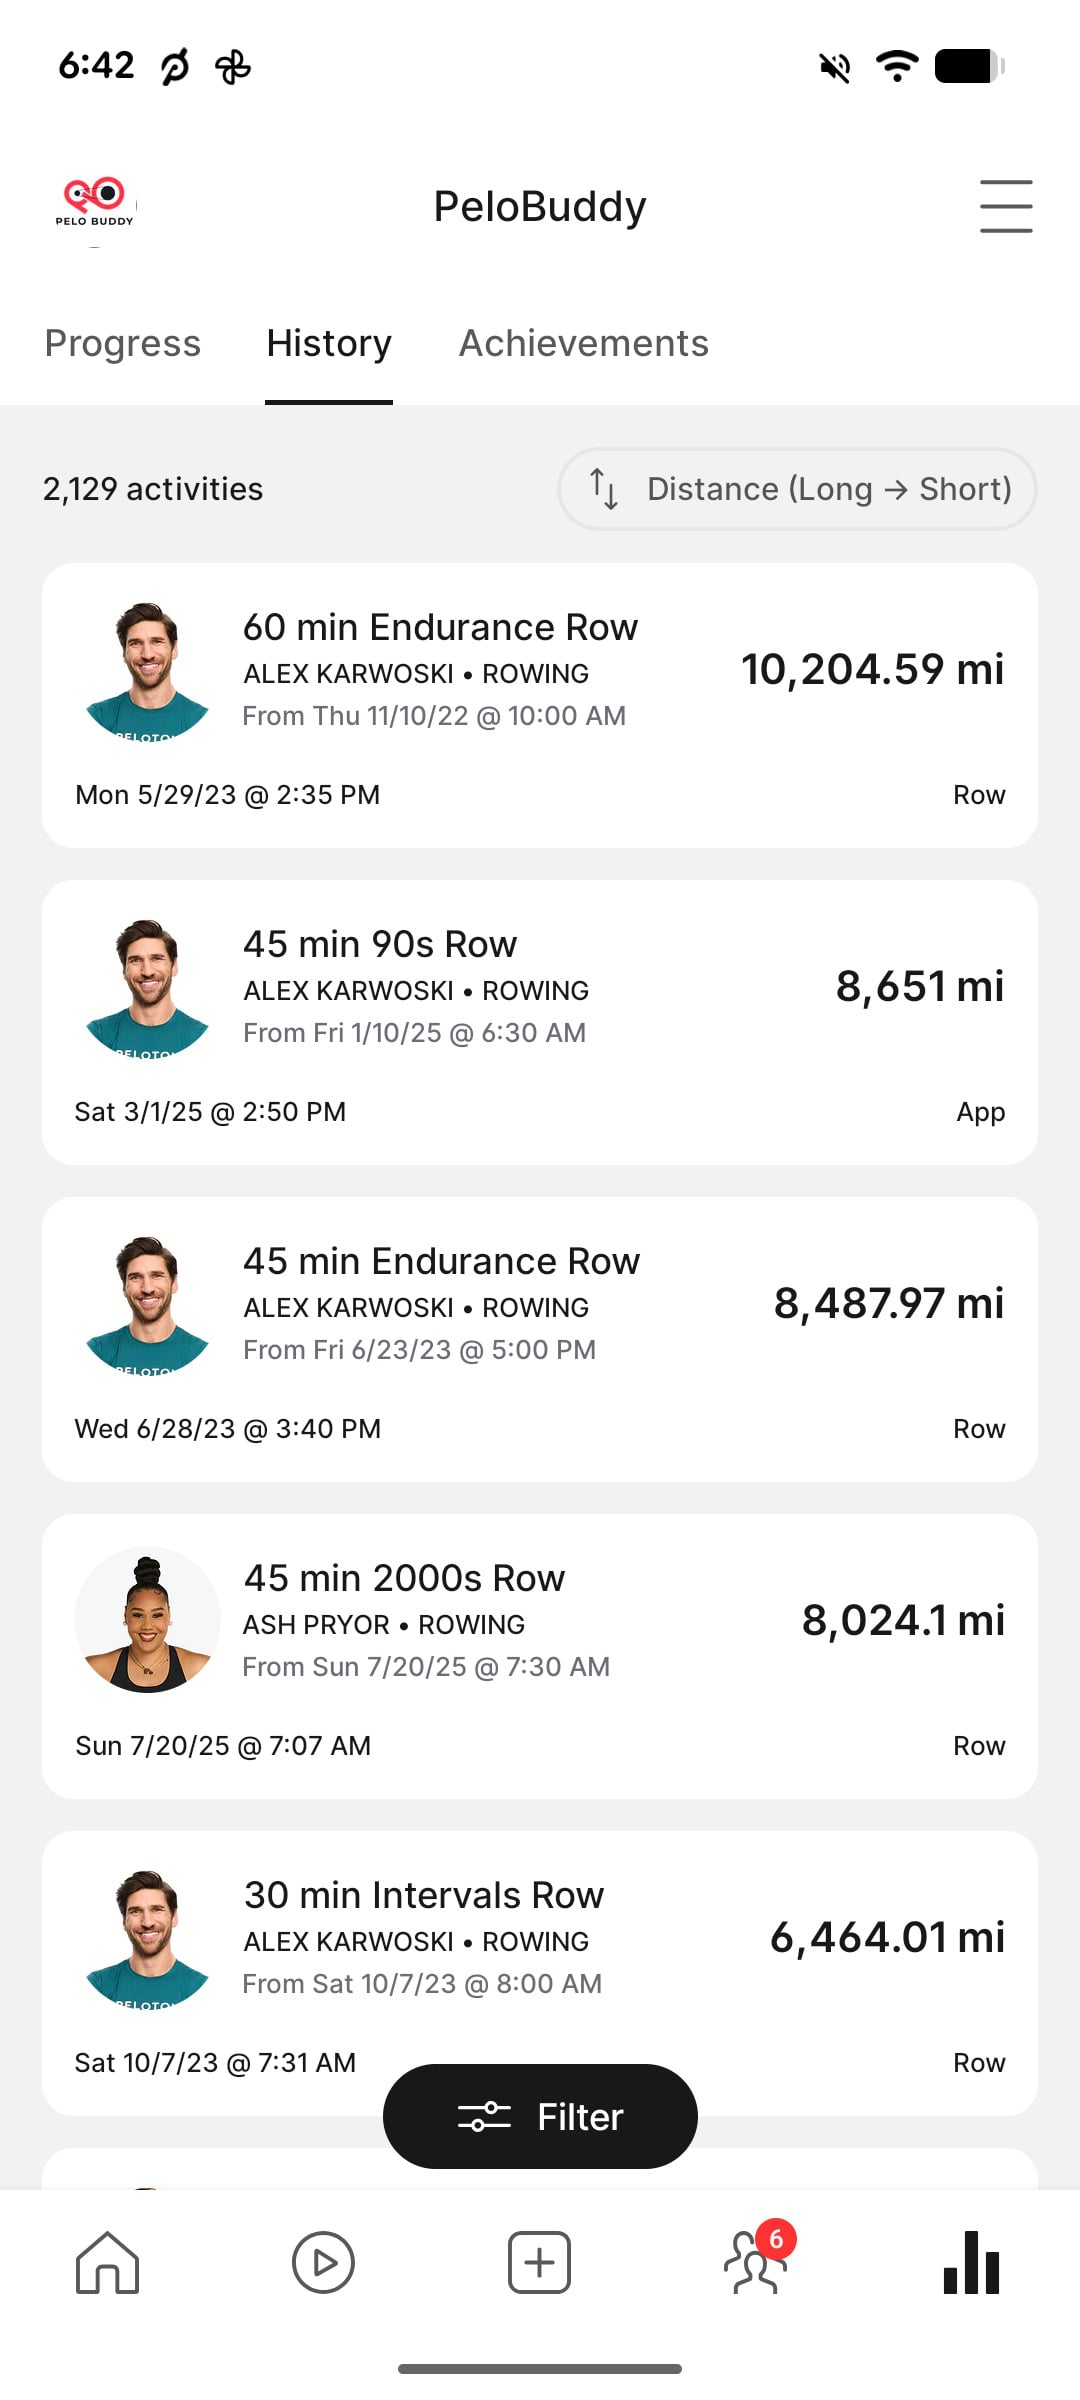Open 45 min Endurance Row card
The width and height of the screenshot is (1080, 2400).
540,1339
